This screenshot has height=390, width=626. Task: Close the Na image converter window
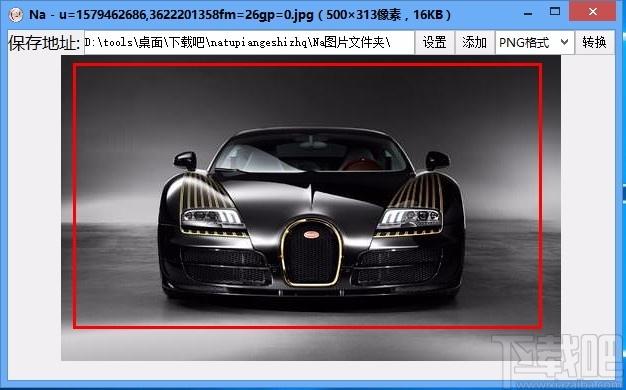592,12
